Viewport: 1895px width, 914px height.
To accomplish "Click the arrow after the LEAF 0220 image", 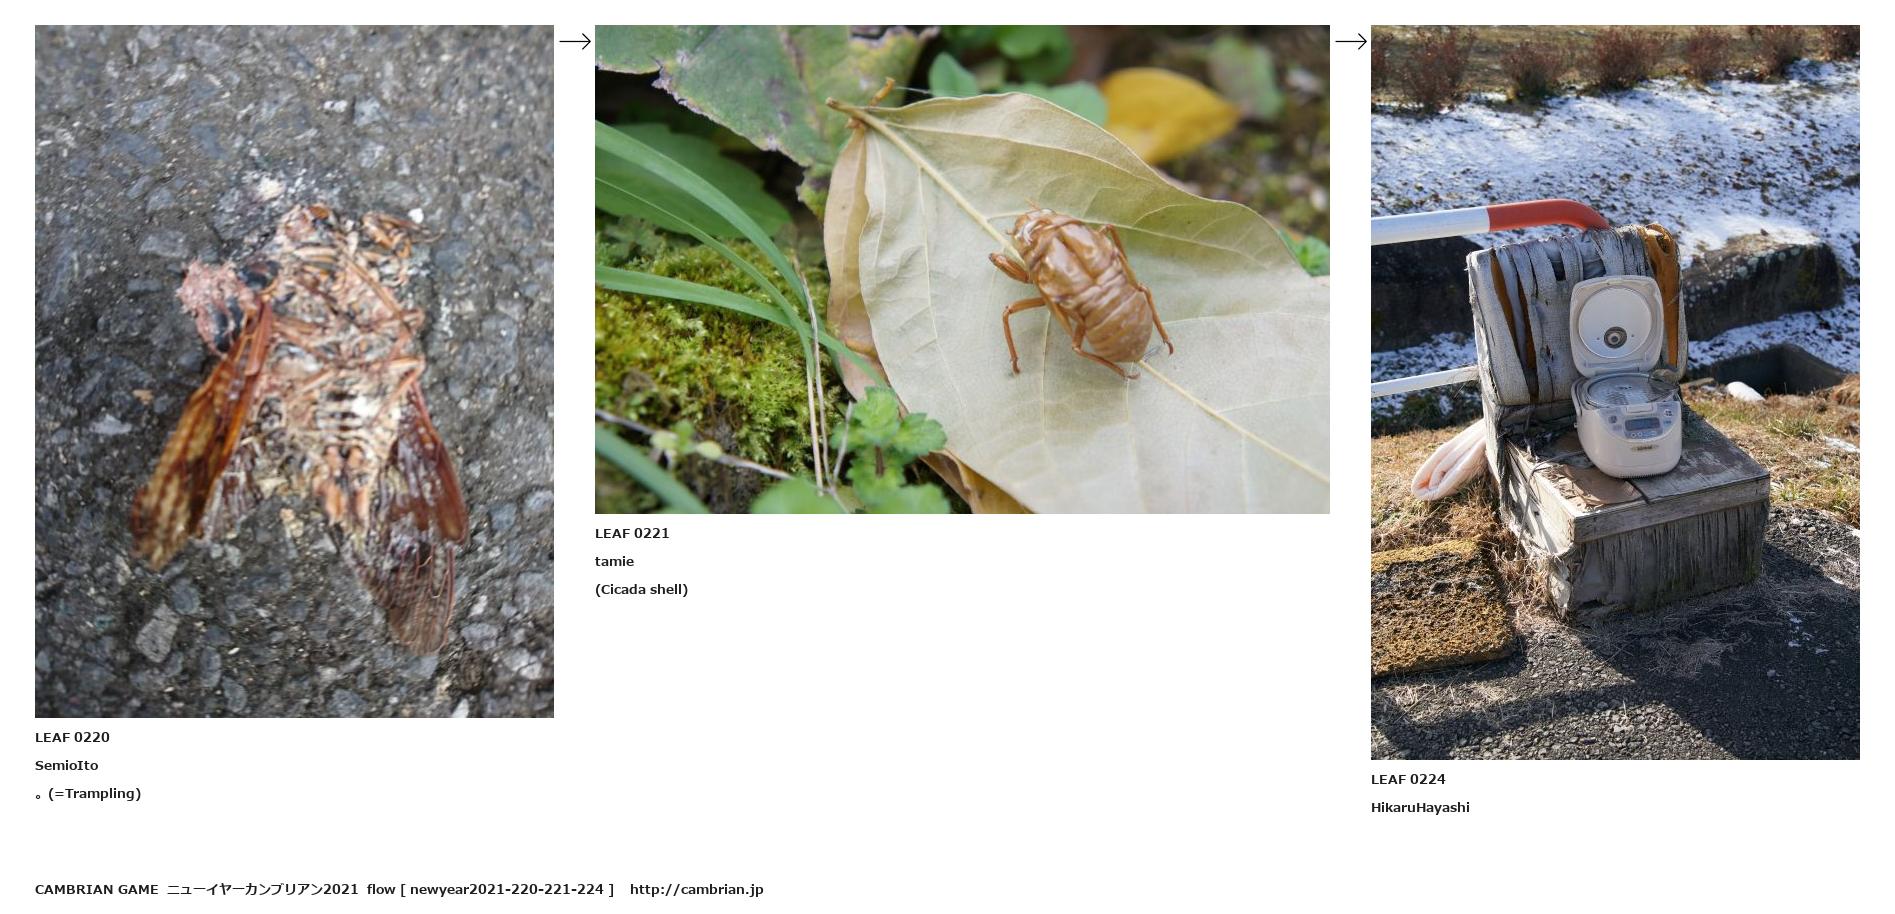I will coord(574,41).
